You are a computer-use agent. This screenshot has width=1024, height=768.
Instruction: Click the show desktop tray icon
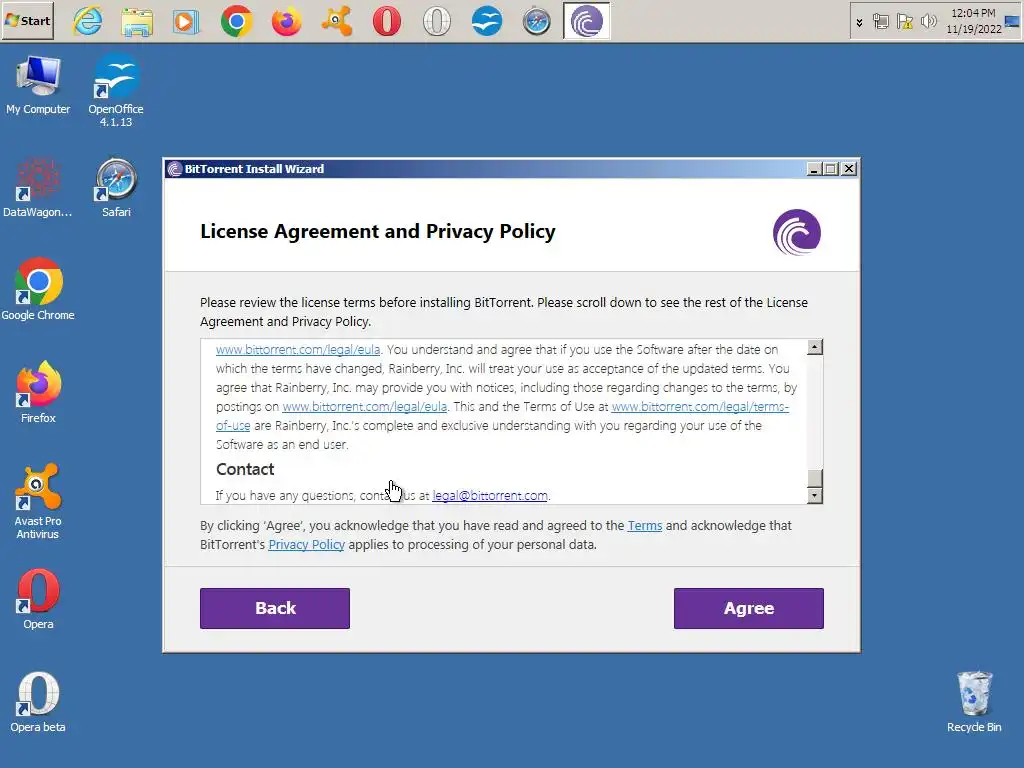(x=1012, y=22)
